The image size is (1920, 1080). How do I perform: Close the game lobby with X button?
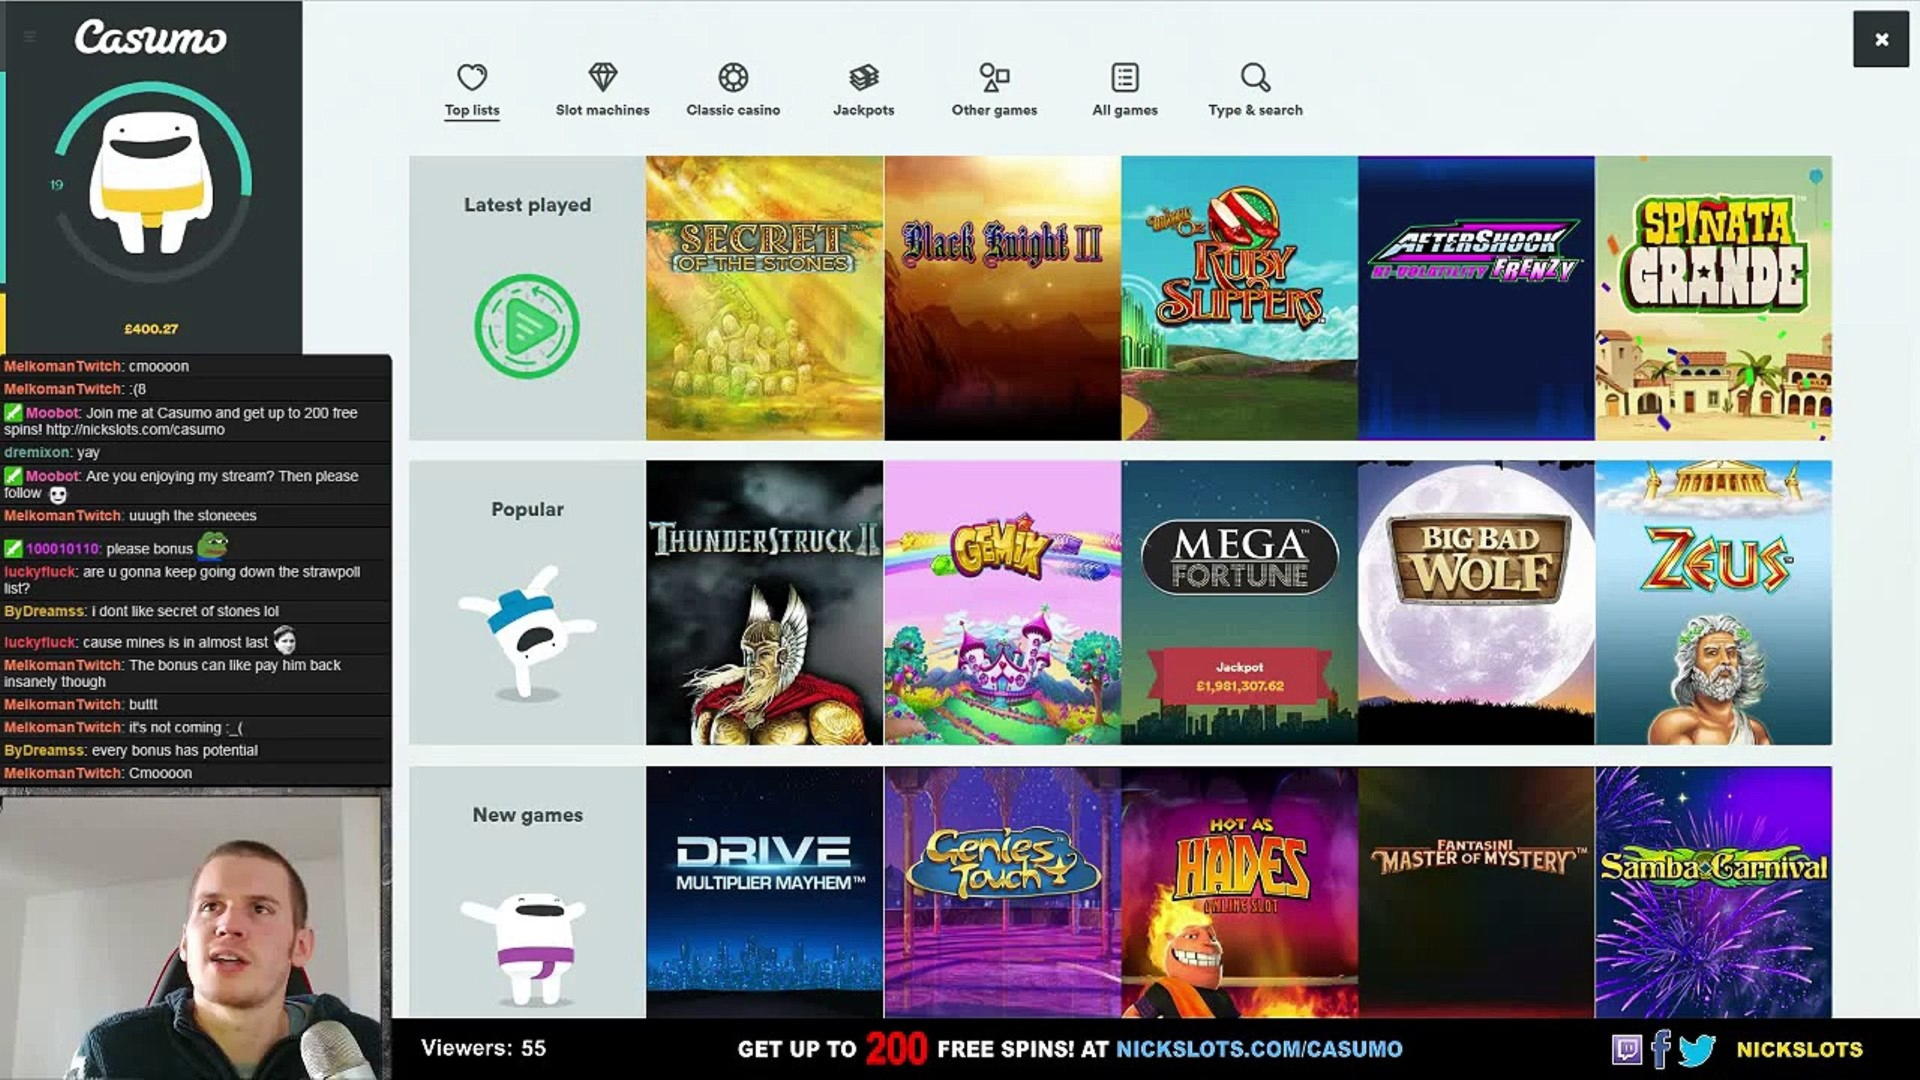click(1881, 39)
